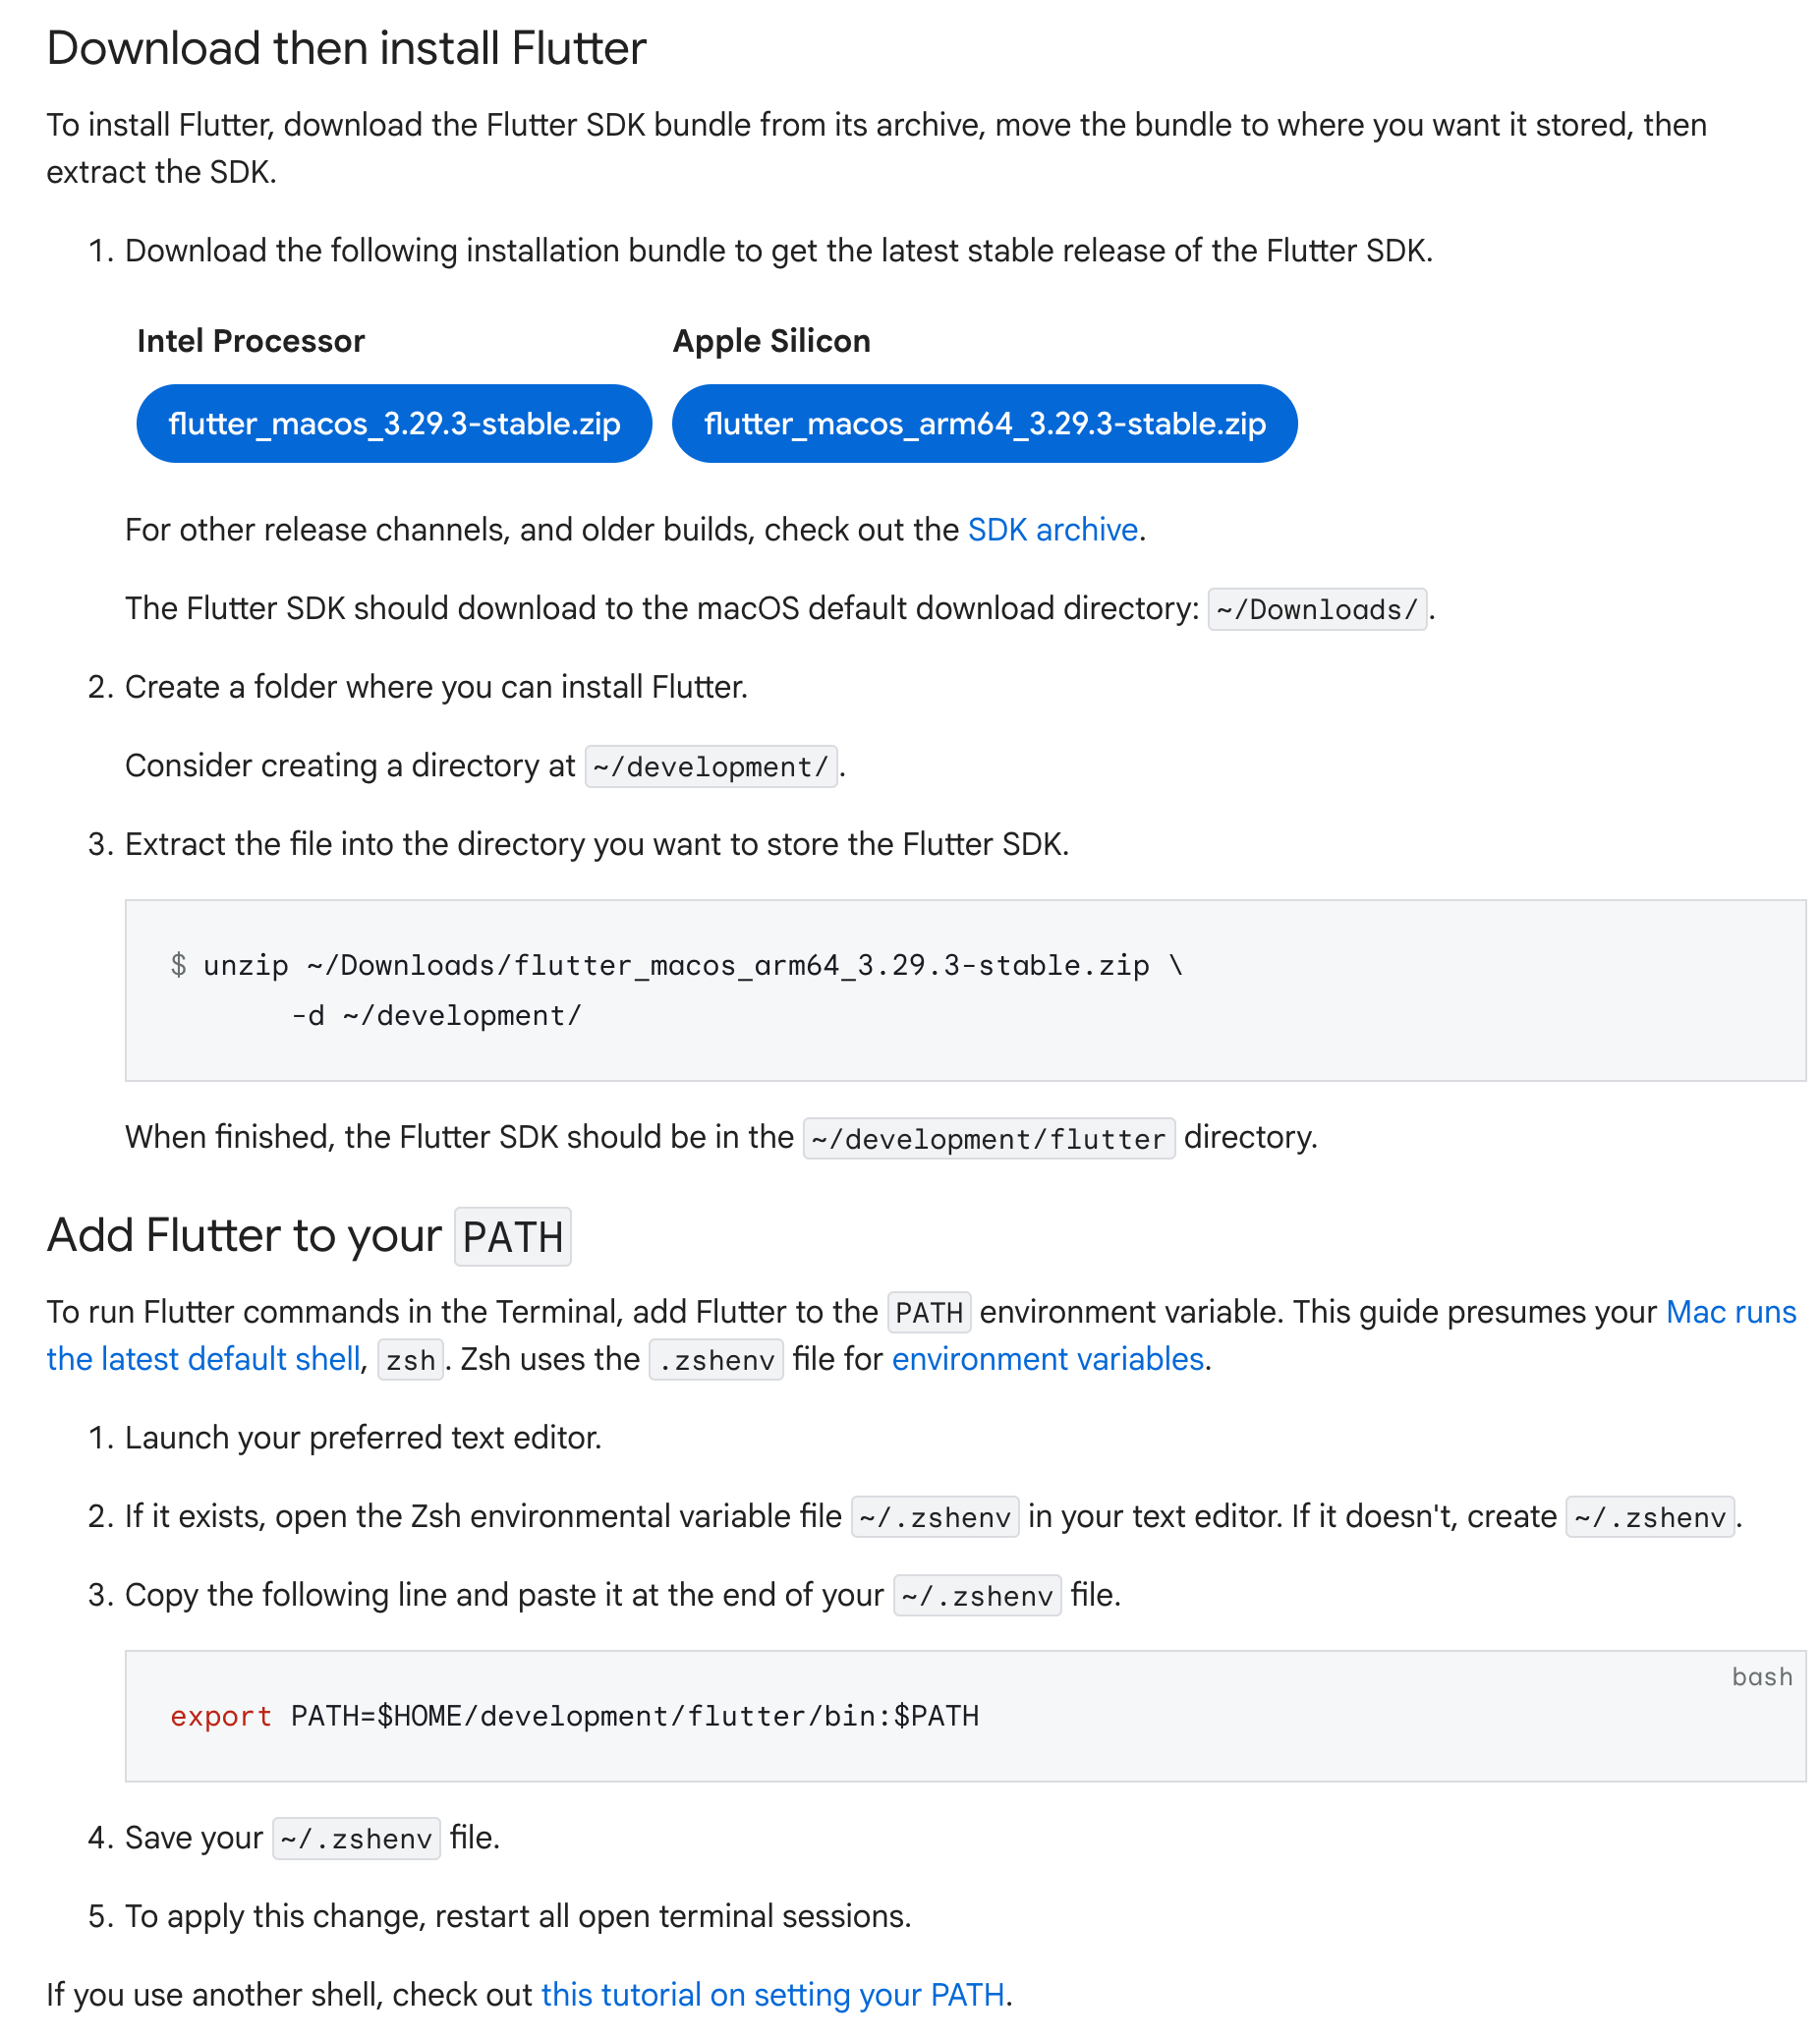Click the 'Intel Processor' column label
Viewport: 1820px width, 2040px height.
tap(250, 340)
